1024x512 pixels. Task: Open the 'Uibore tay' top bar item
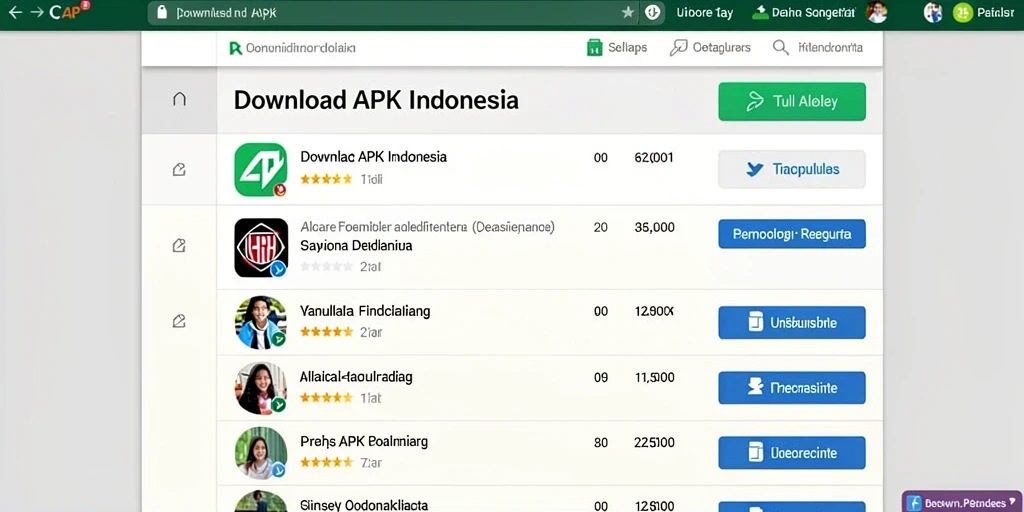click(705, 12)
